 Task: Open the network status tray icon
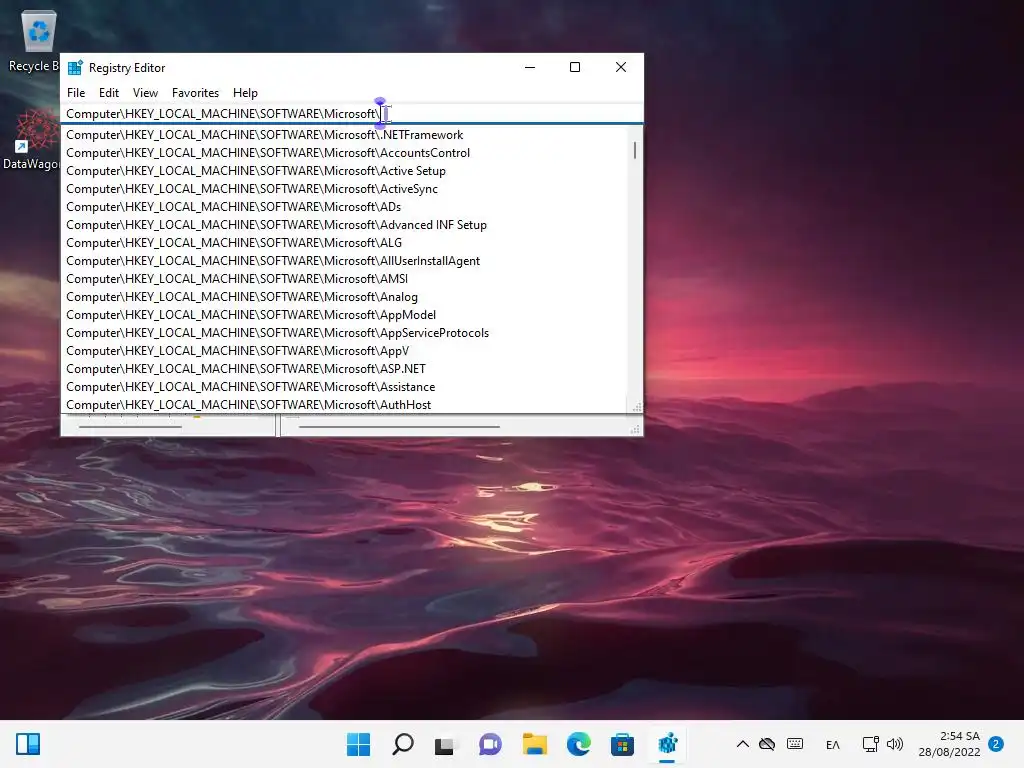coord(871,744)
